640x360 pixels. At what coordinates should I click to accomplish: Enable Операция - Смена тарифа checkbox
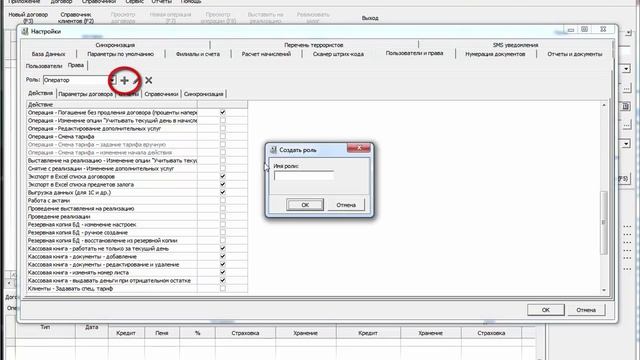pyautogui.click(x=222, y=136)
